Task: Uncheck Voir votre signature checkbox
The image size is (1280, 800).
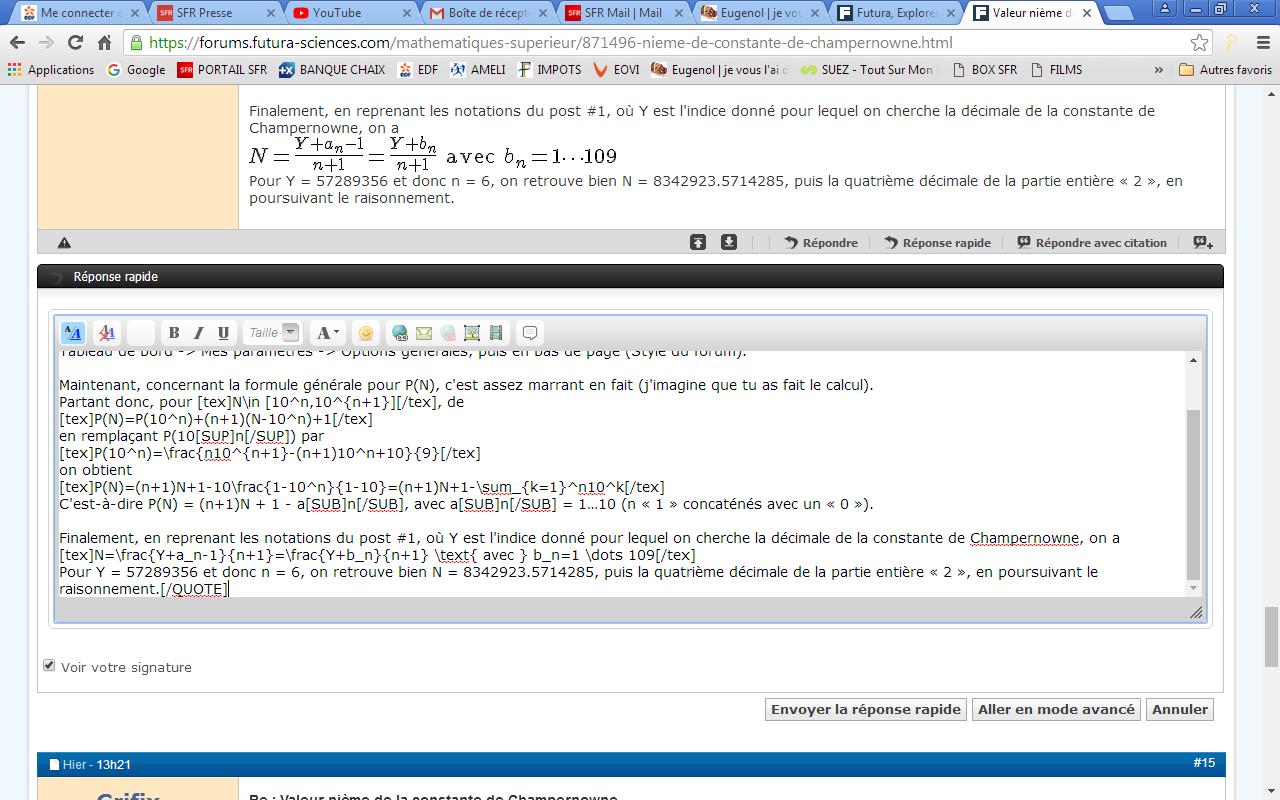Action: click(x=49, y=665)
